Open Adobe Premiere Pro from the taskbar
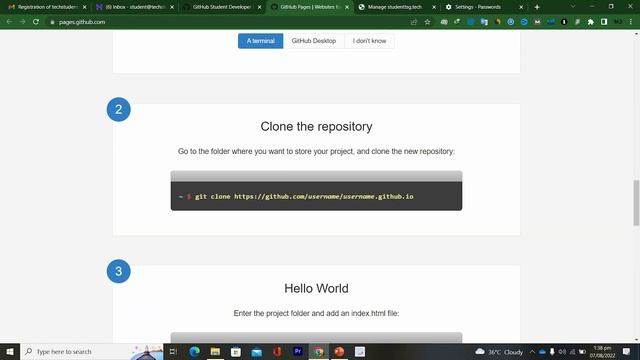 (x=298, y=351)
